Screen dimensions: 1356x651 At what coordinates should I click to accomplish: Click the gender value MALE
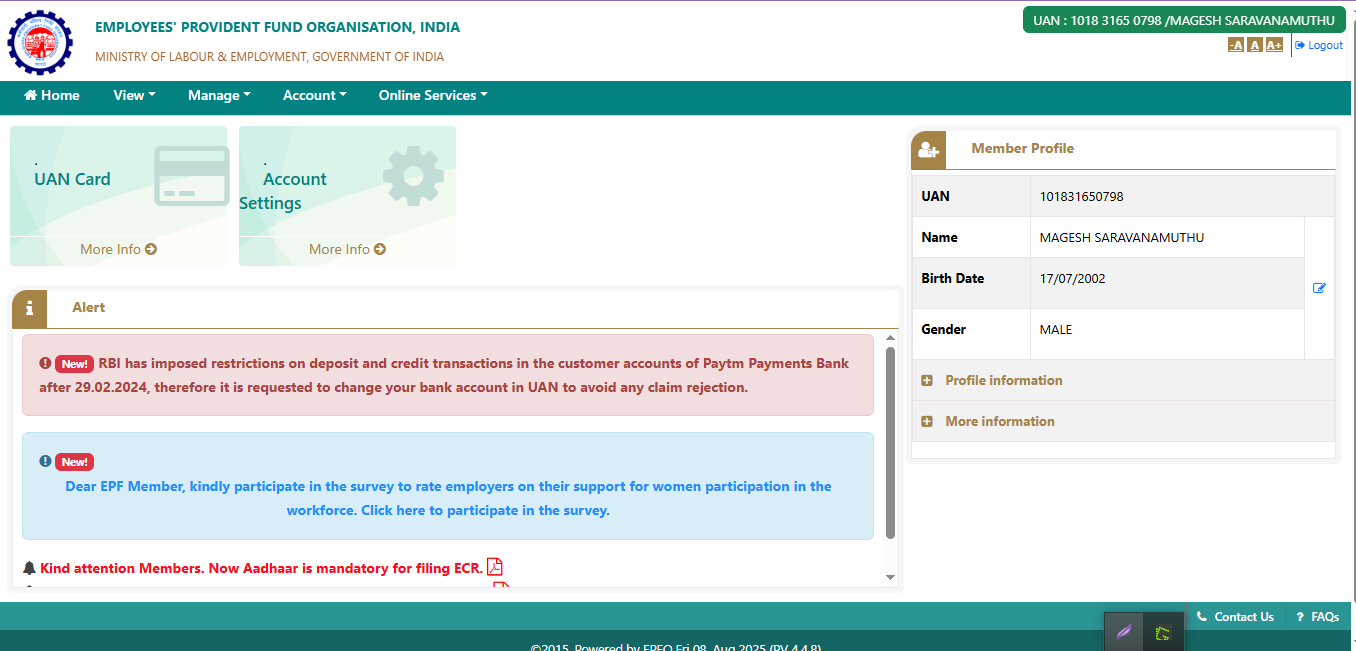1056,329
